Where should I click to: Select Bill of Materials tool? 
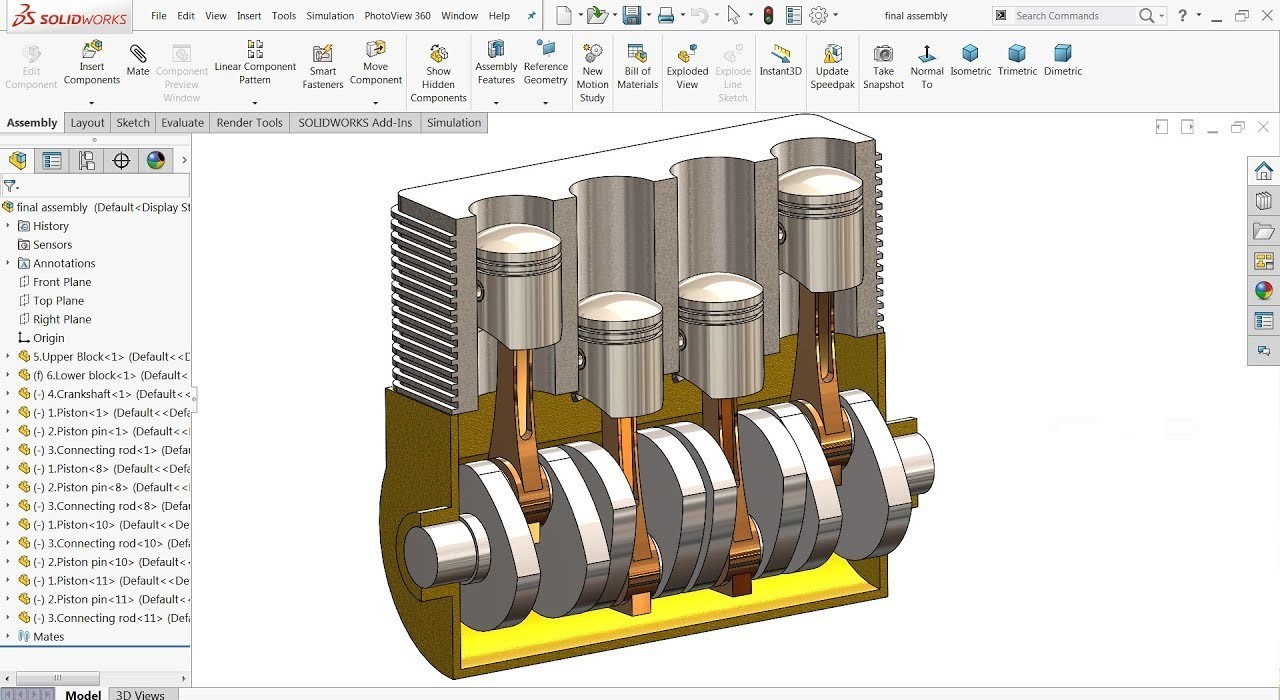(x=637, y=66)
